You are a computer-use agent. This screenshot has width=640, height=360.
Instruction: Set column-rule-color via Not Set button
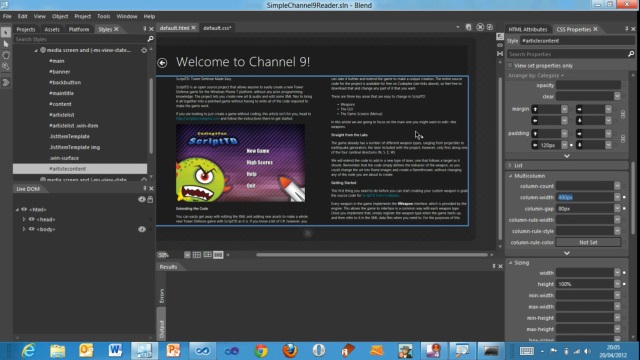click(x=588, y=242)
